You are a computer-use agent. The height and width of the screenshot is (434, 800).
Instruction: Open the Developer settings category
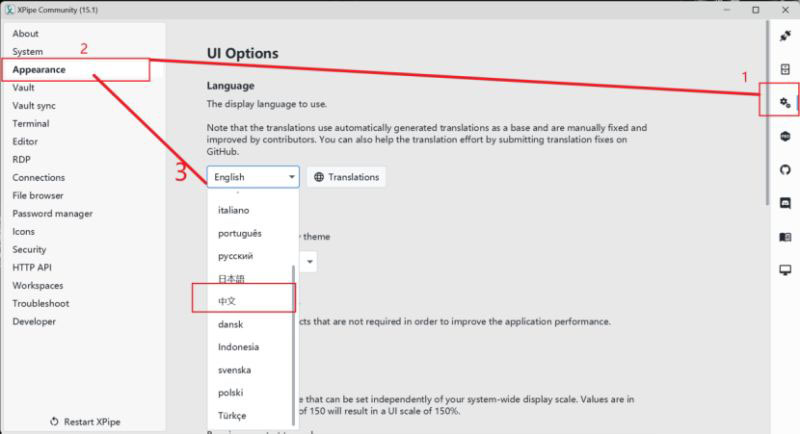point(34,321)
